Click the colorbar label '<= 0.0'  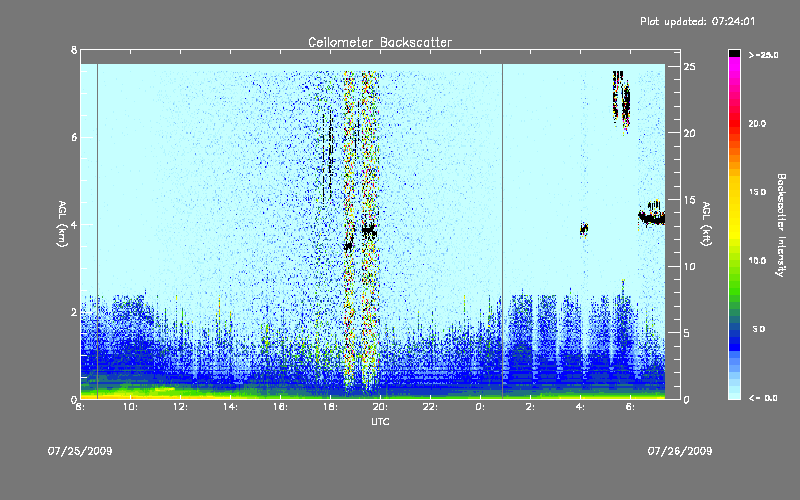coord(763,398)
